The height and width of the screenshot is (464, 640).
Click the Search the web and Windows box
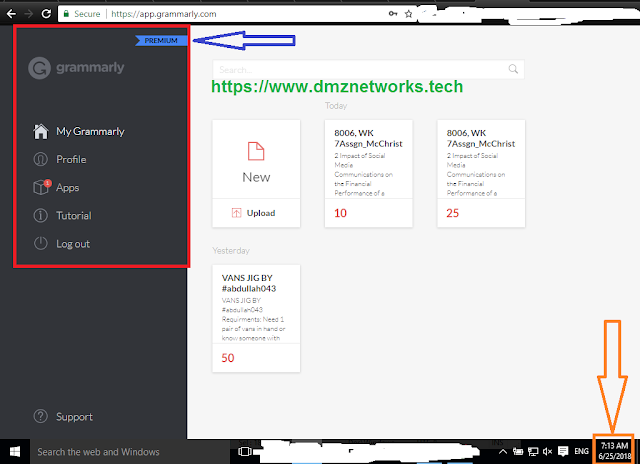[130, 452]
